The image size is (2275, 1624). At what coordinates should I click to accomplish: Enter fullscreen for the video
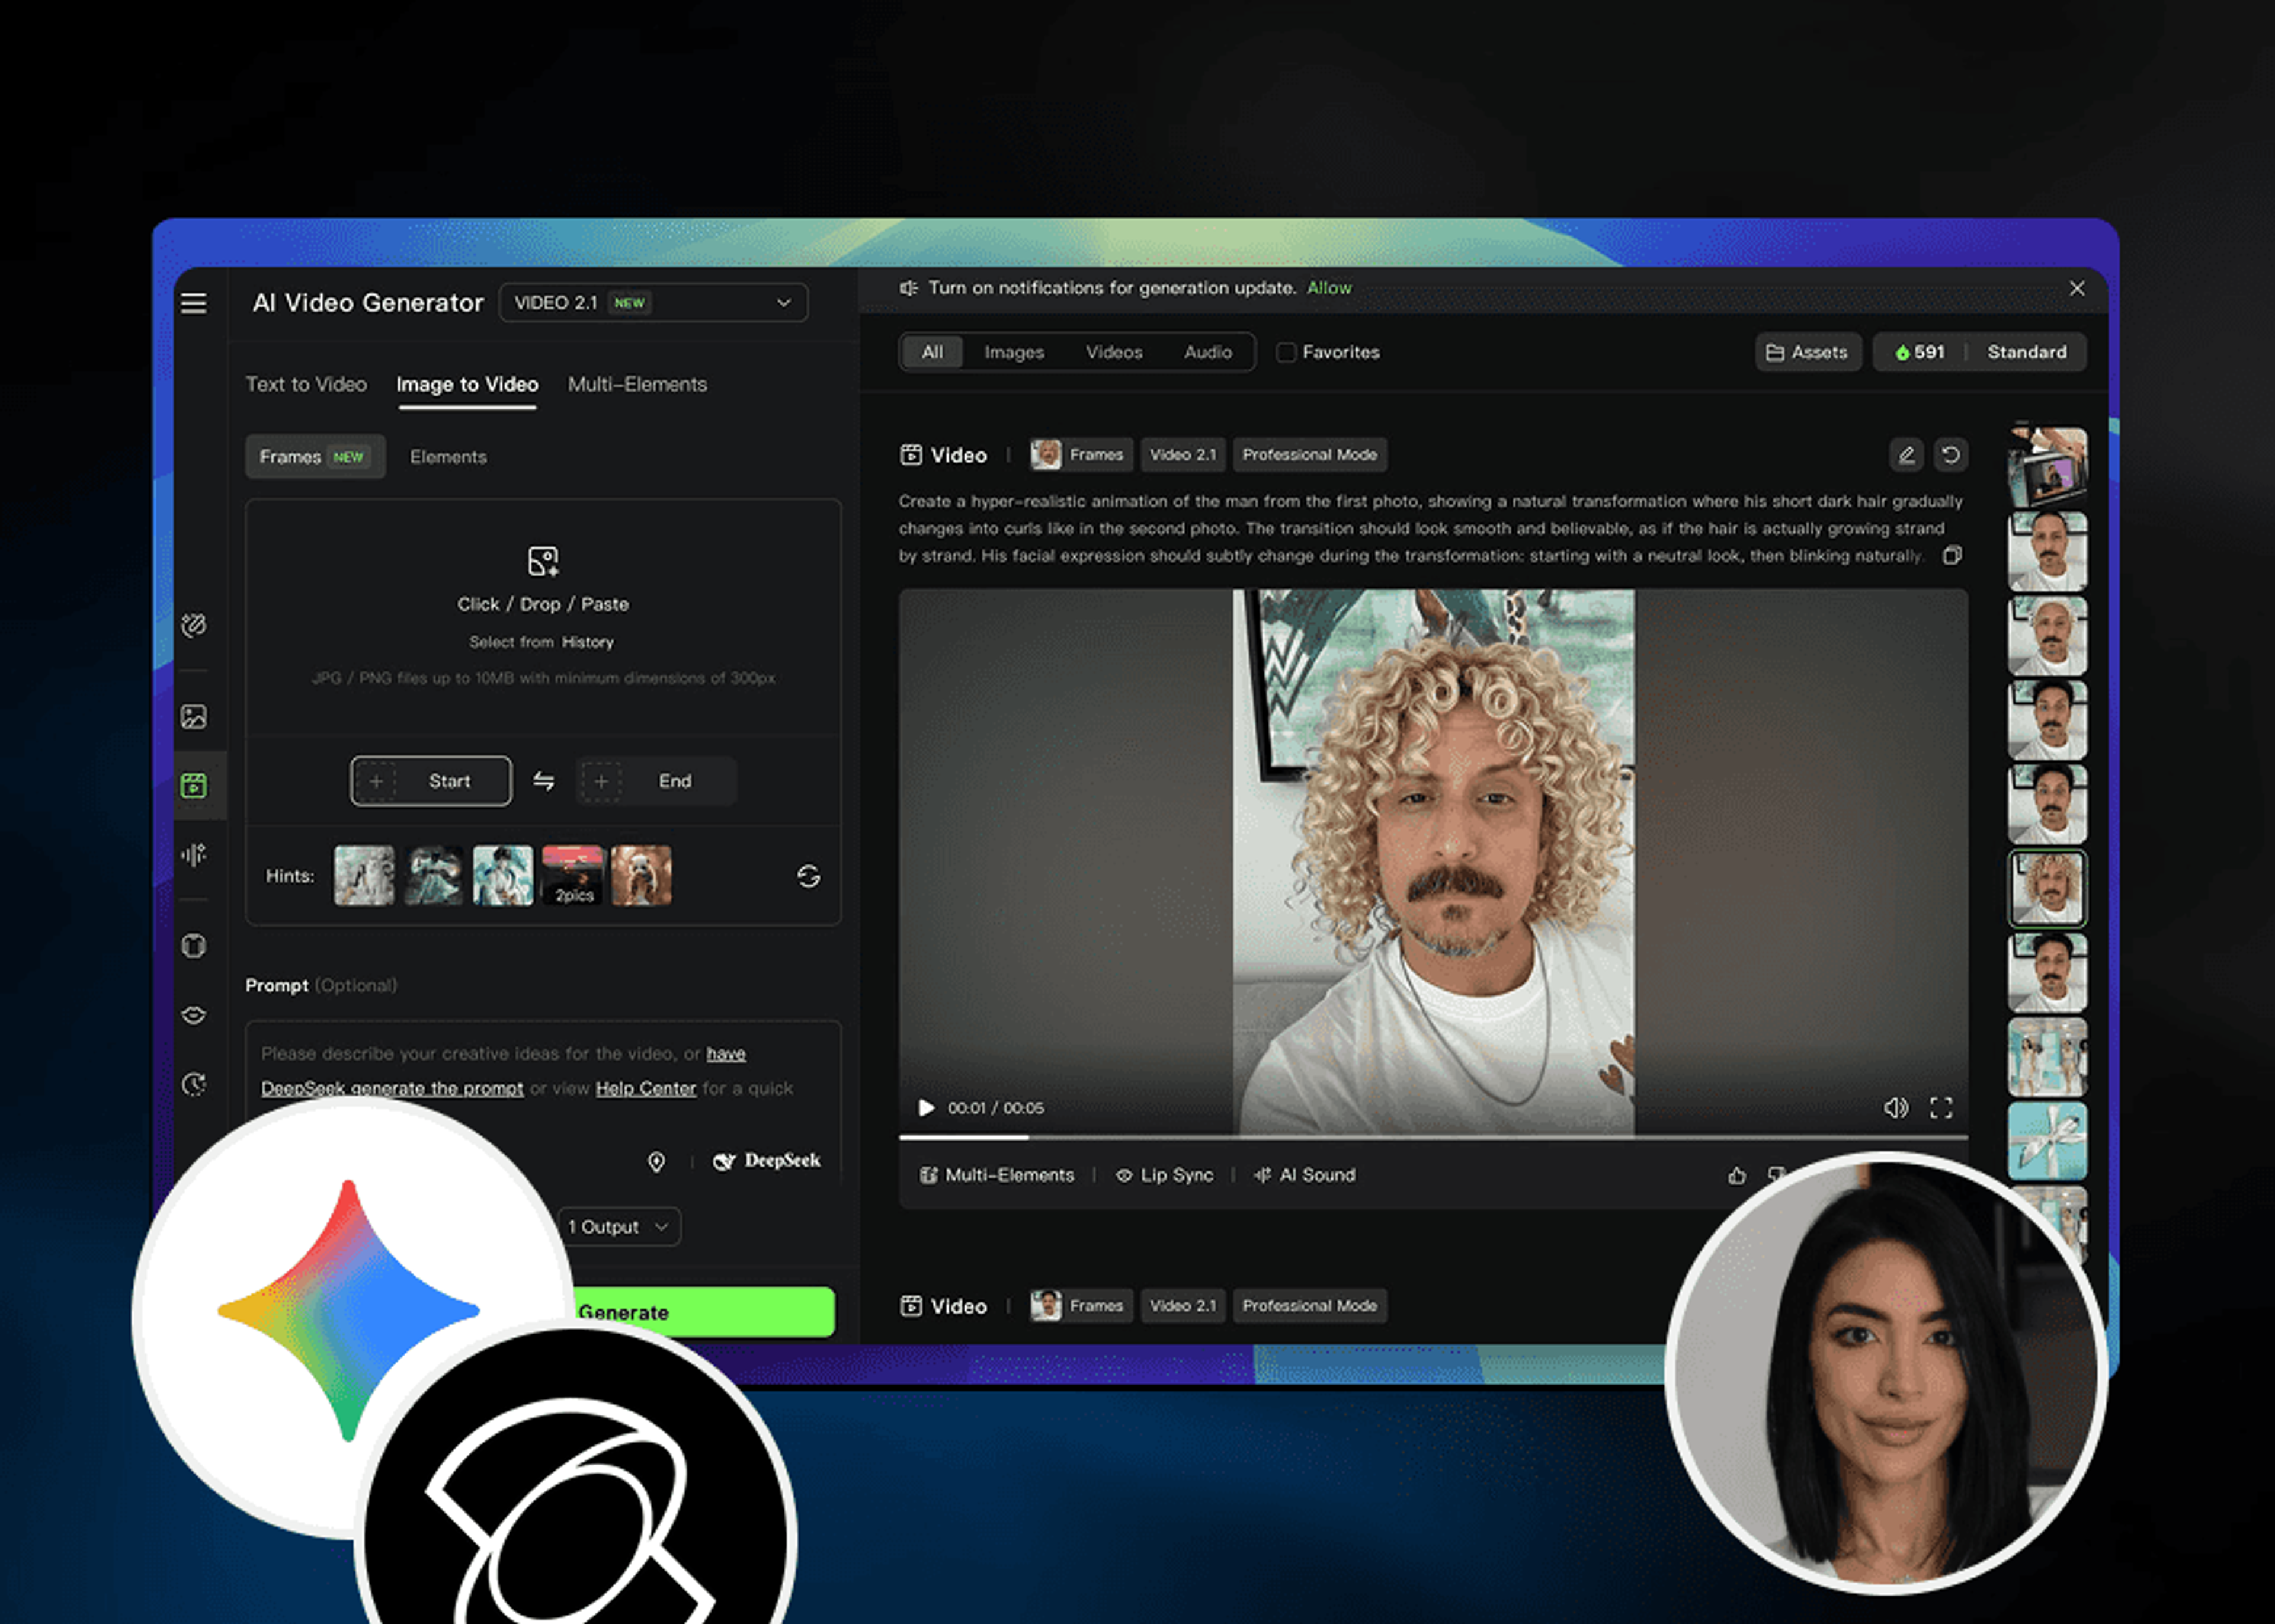click(x=1941, y=1107)
